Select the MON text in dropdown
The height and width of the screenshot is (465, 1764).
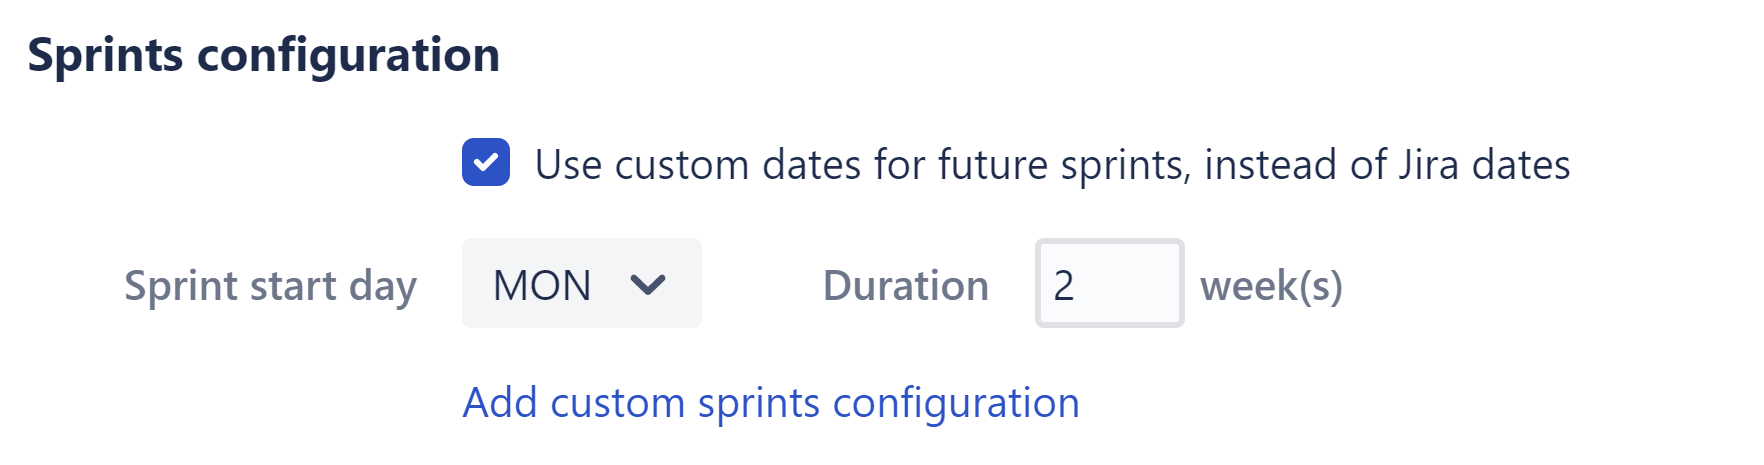pyautogui.click(x=542, y=286)
